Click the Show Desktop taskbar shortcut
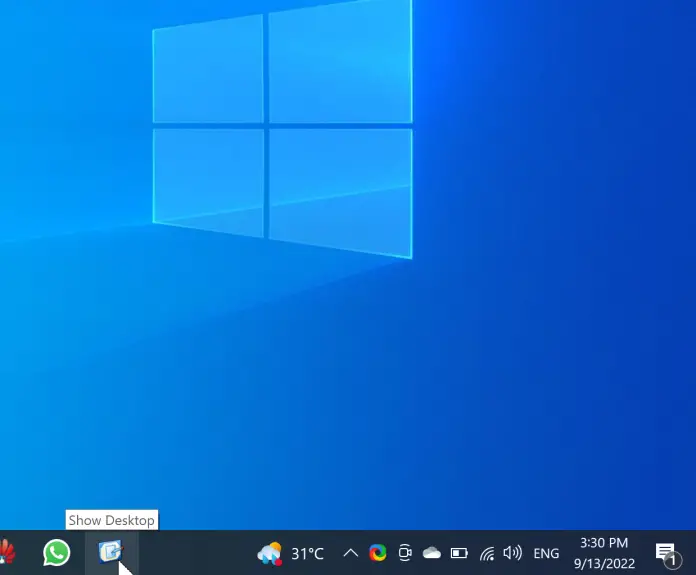 (x=111, y=552)
